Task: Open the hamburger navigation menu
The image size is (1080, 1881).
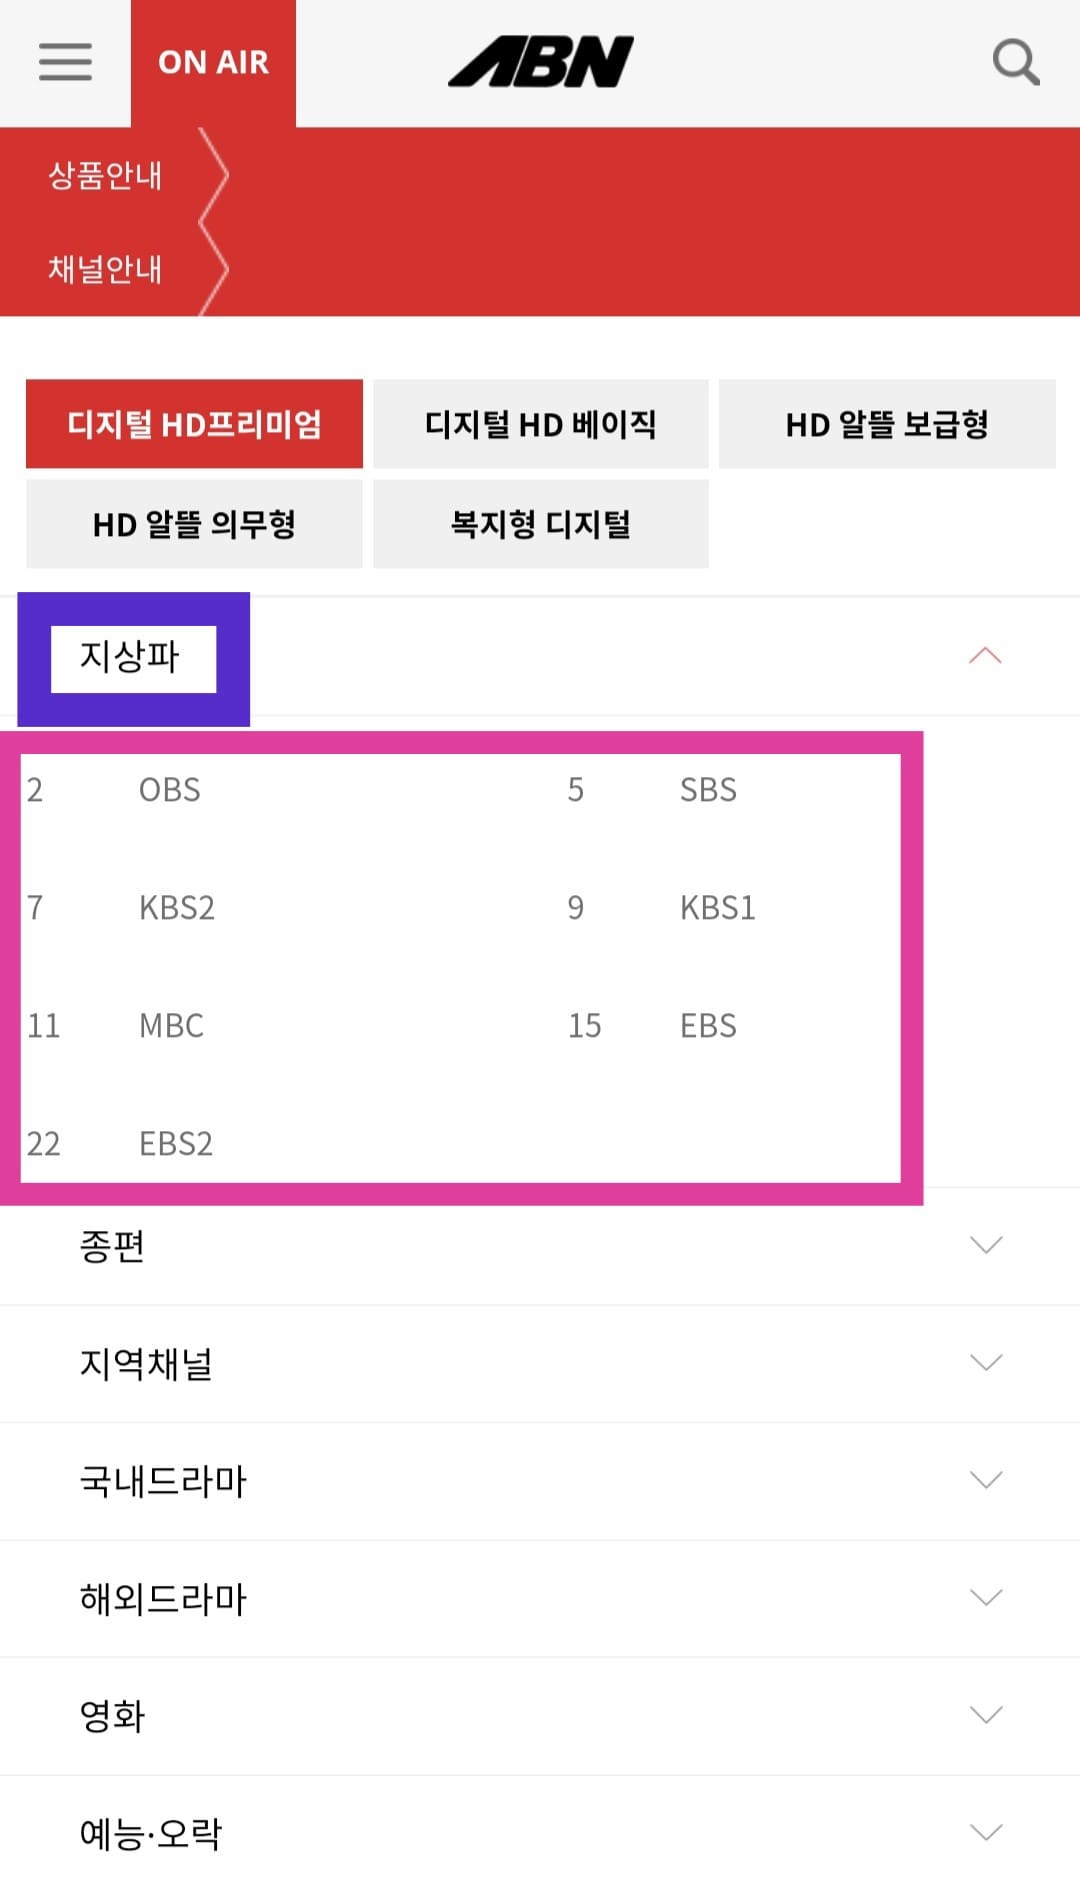Action: click(x=63, y=62)
